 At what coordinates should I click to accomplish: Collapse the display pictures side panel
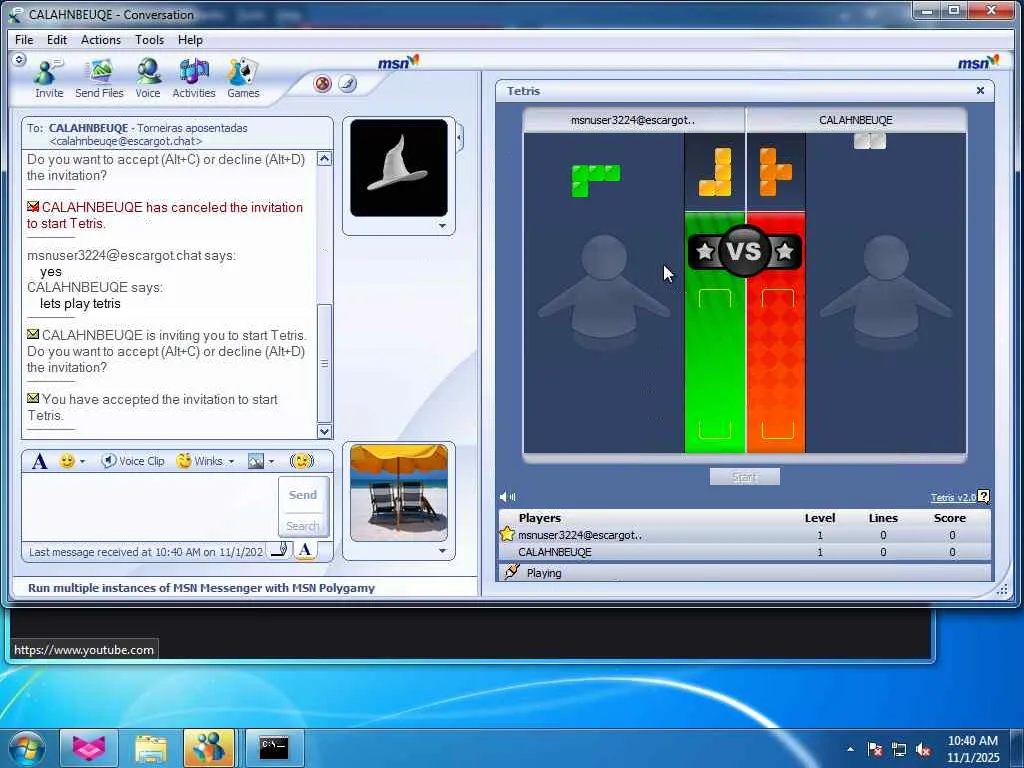pyautogui.click(x=460, y=138)
